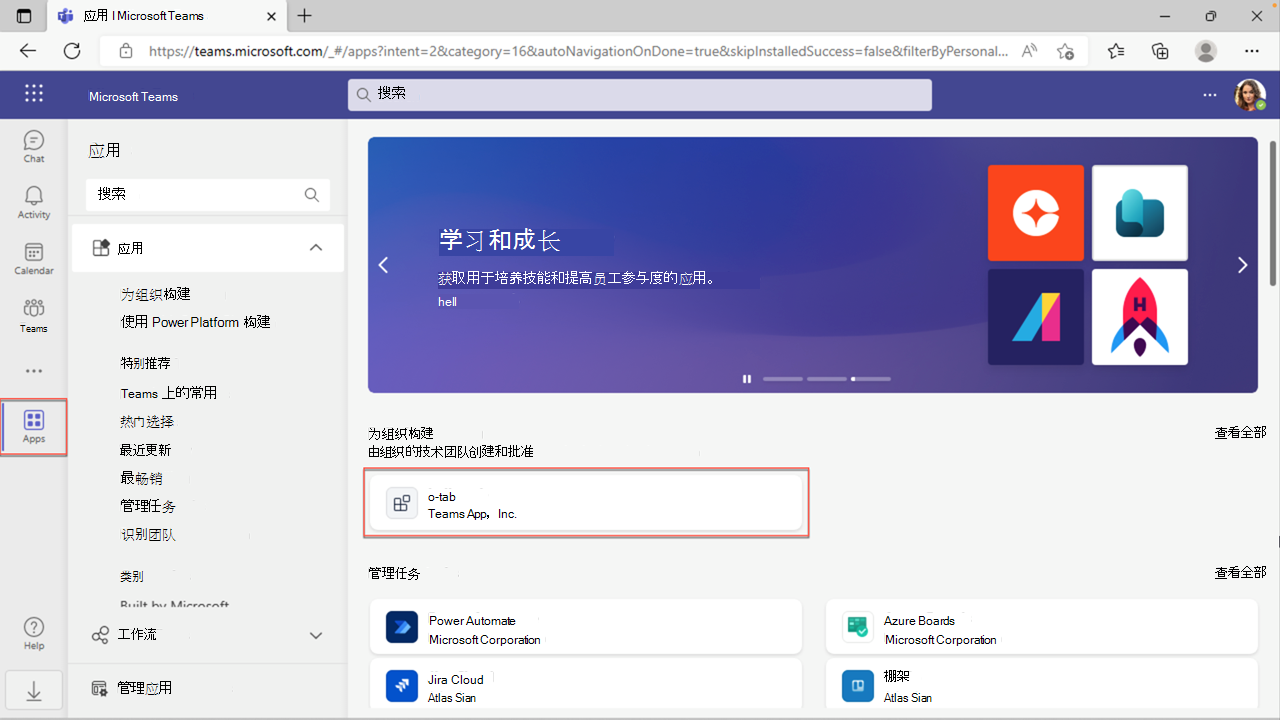The image size is (1280, 720).
Task: Open the user profile avatar
Action: click(x=1249, y=95)
